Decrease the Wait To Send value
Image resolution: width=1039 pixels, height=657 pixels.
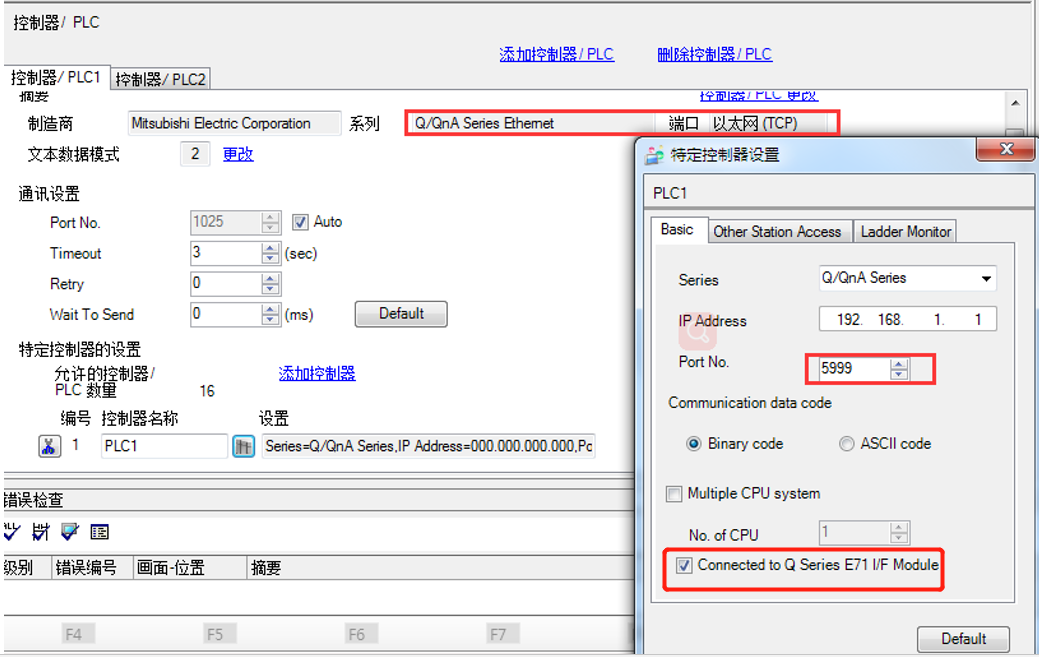tap(270, 321)
